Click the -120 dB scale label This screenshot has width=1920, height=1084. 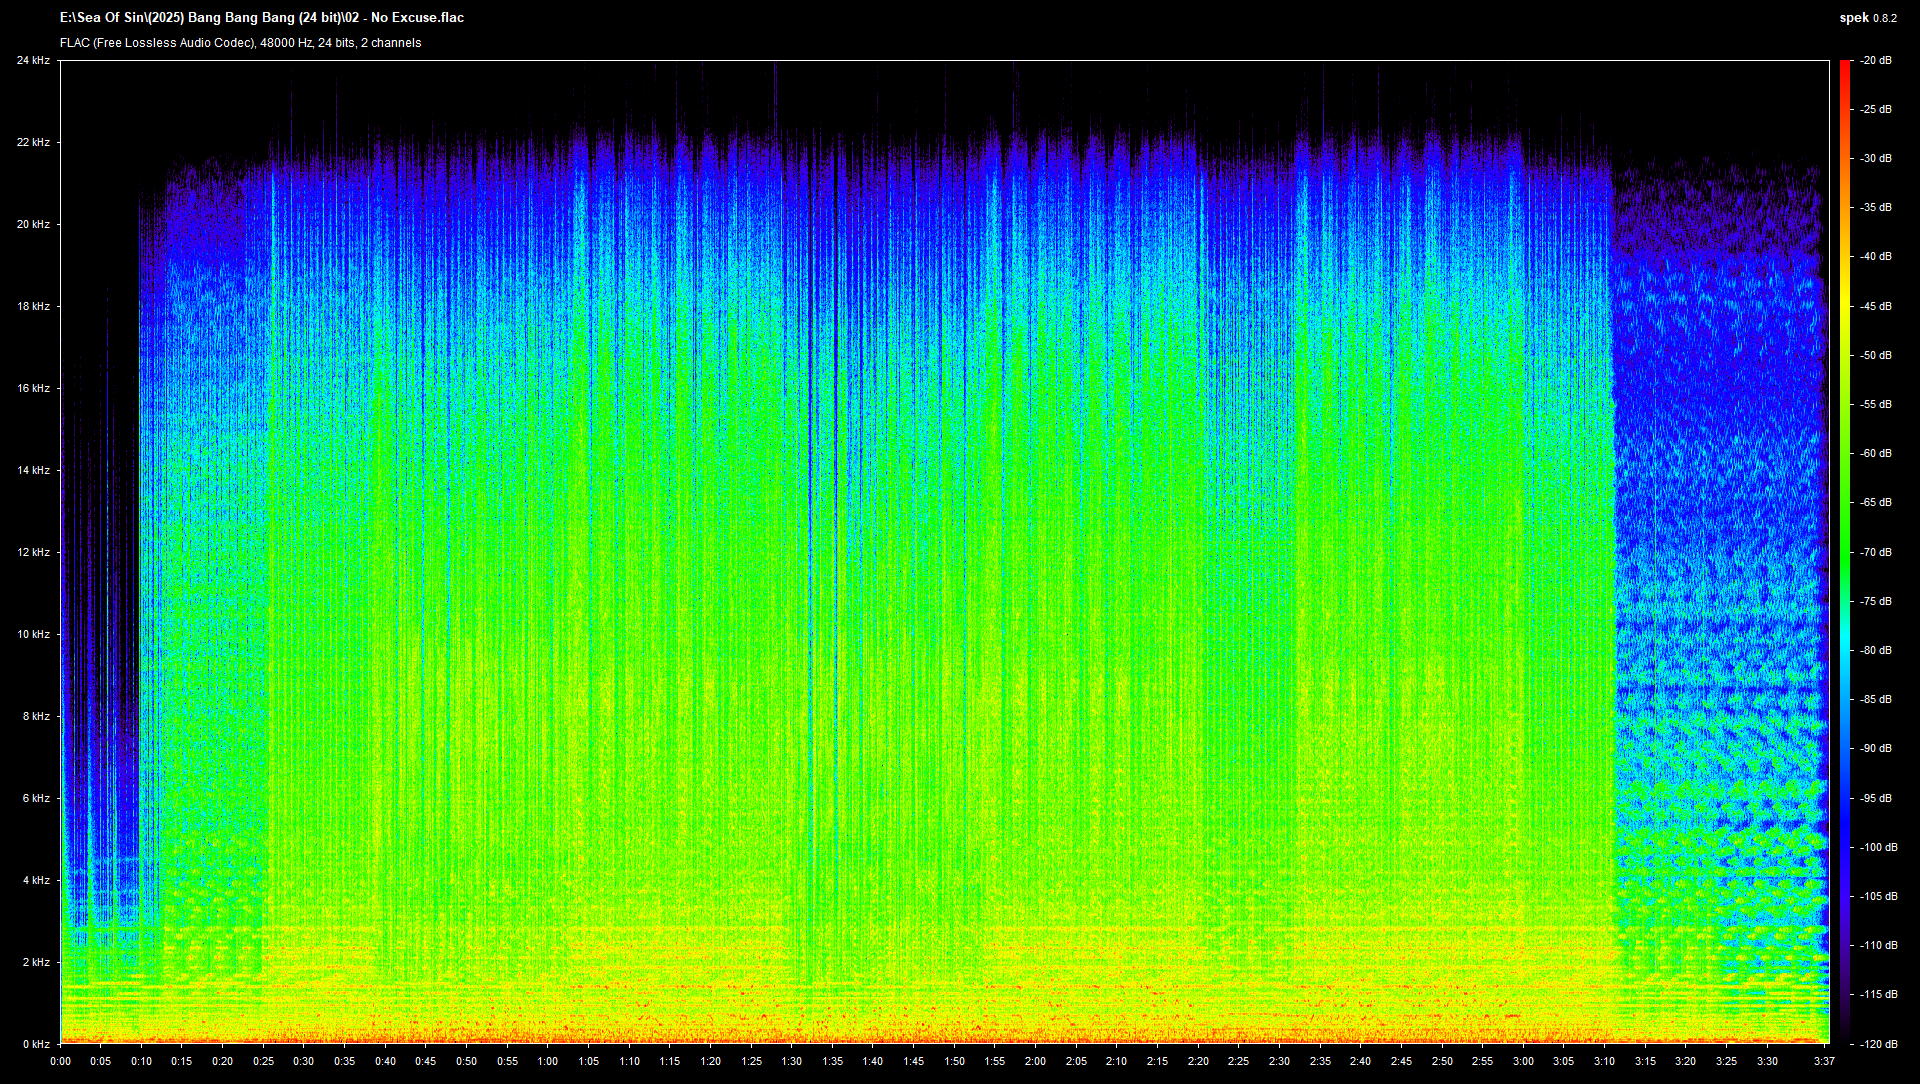tap(1877, 1044)
